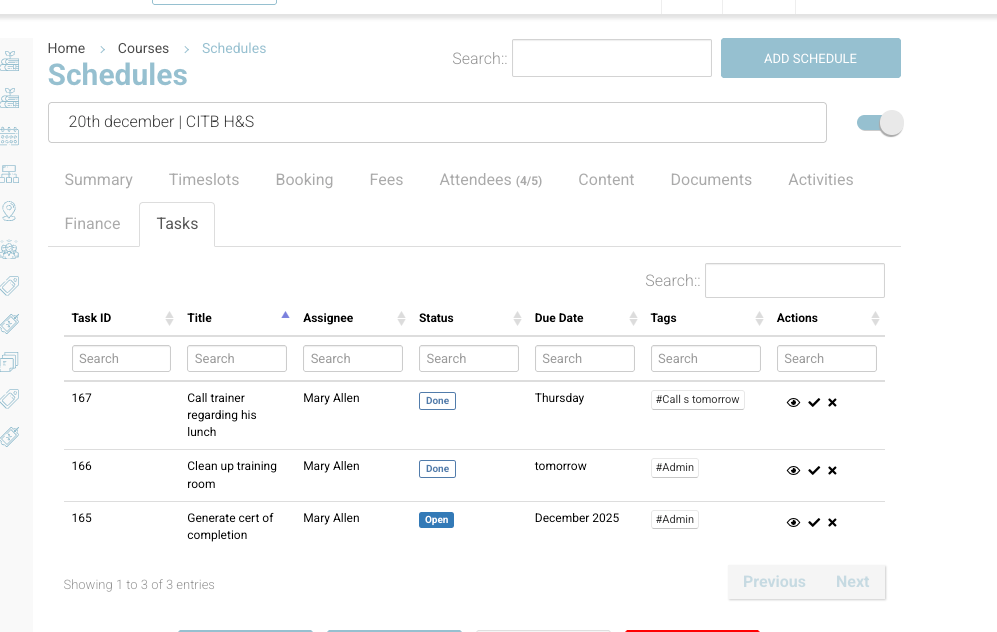The height and width of the screenshot is (632, 997).
Task: Open the calendar icon in the sidebar
Action: [x=10, y=135]
